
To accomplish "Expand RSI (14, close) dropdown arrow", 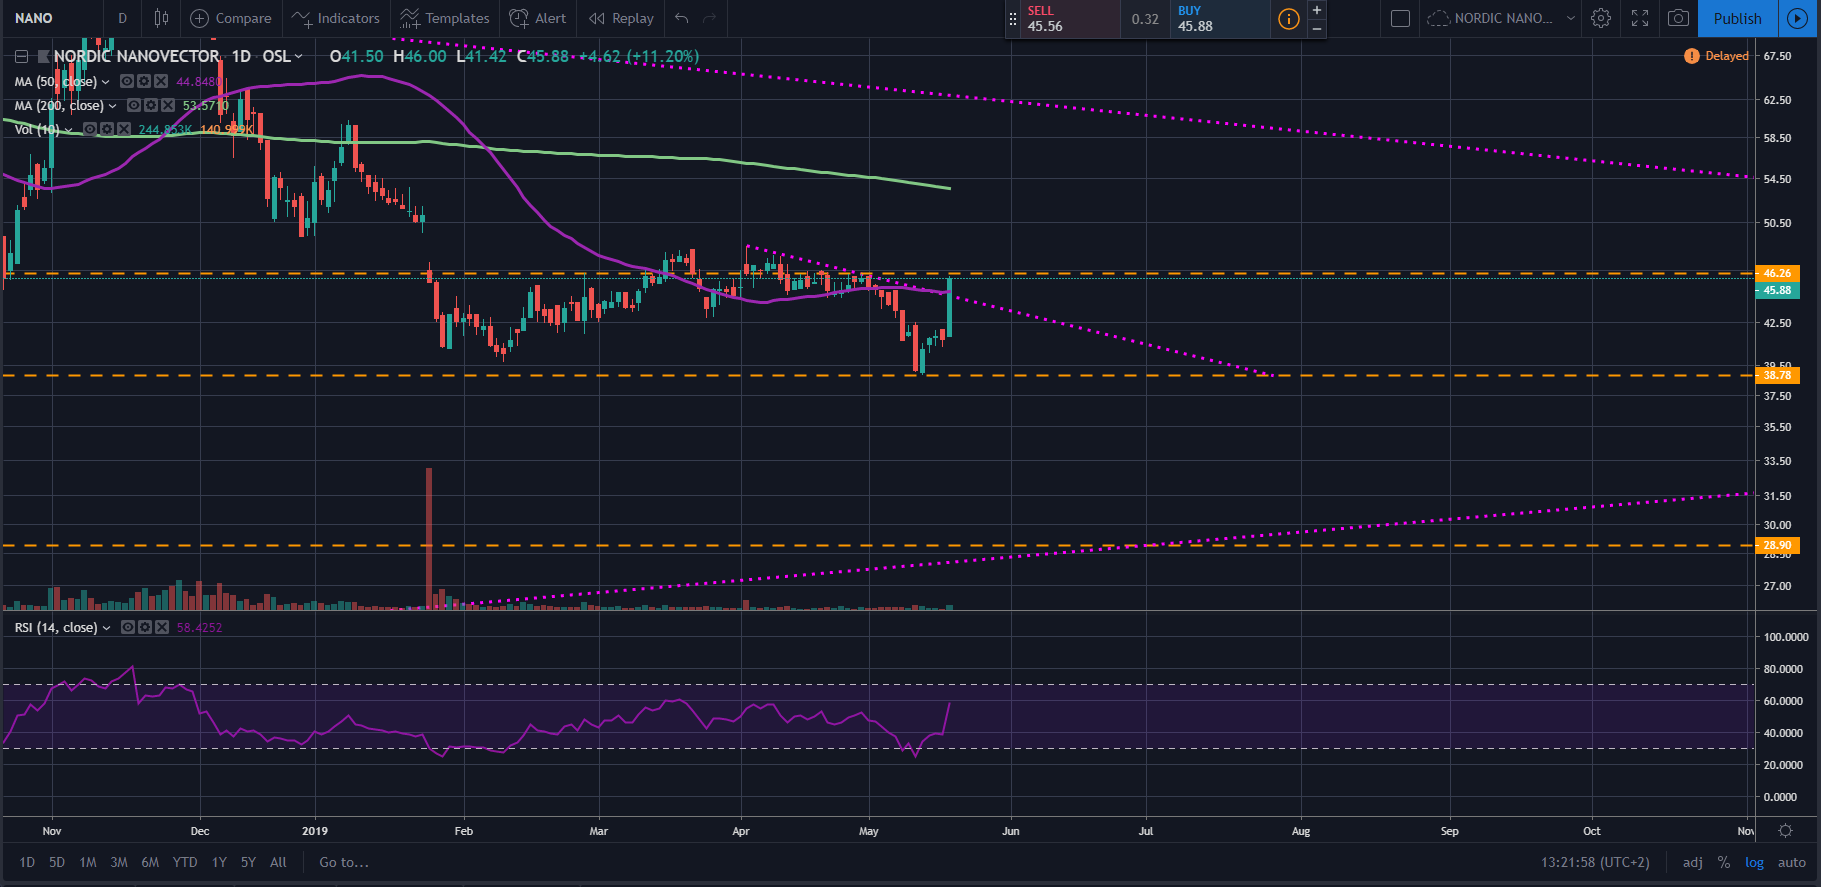I will click(106, 628).
